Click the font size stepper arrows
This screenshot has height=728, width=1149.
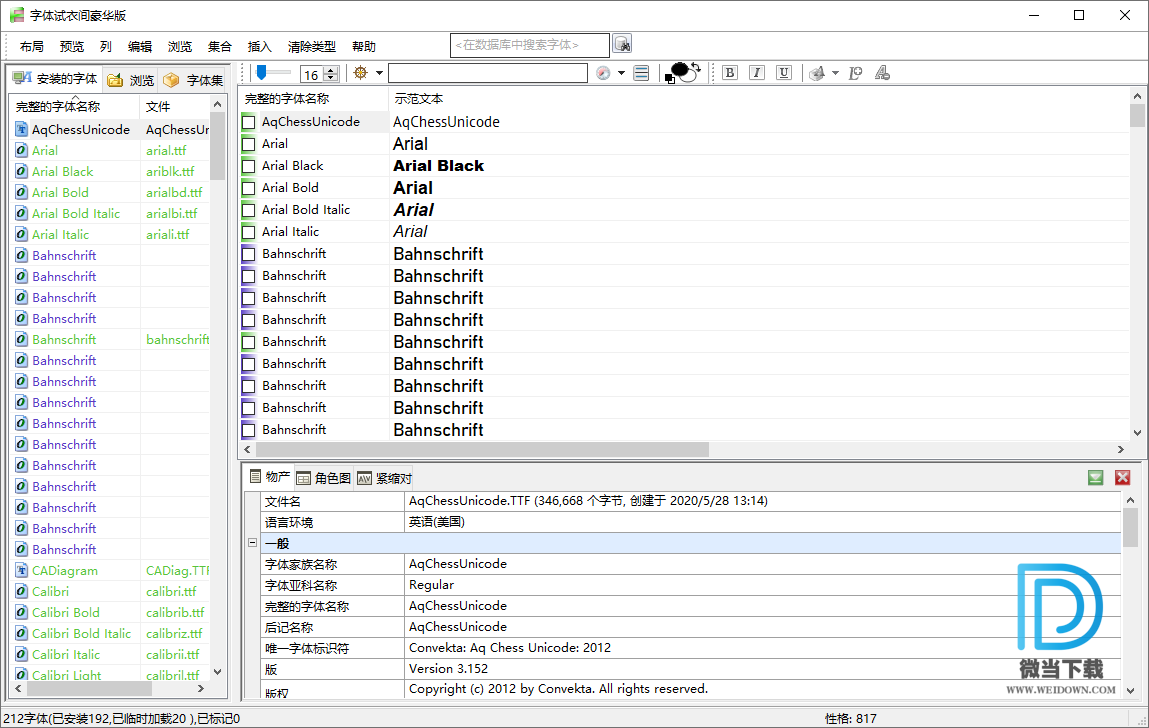coord(331,74)
